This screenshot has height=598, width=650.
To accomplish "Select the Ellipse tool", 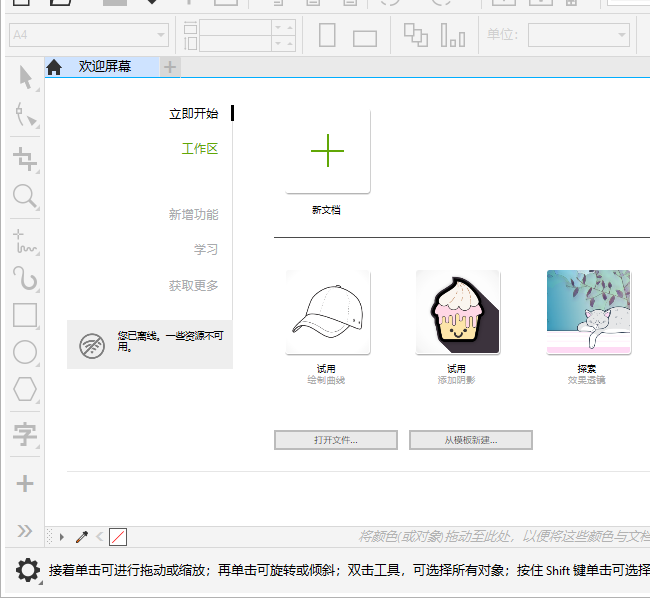I will [25, 352].
